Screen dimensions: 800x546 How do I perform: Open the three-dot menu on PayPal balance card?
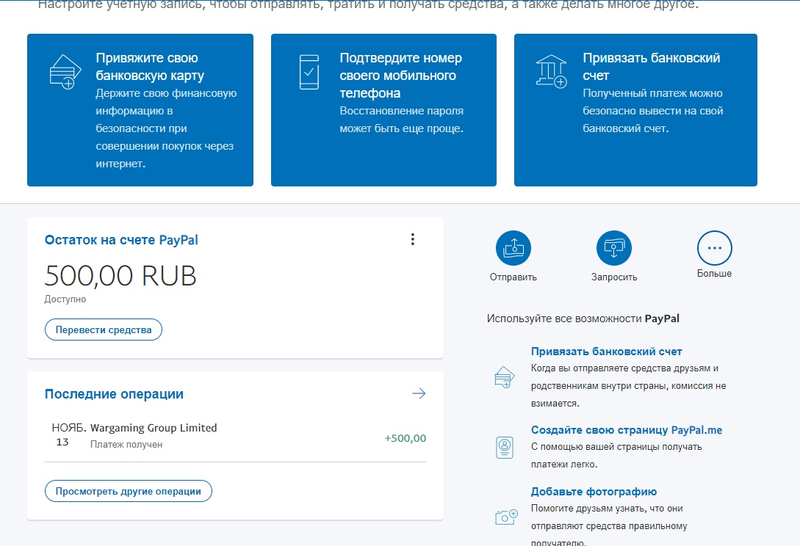click(413, 239)
